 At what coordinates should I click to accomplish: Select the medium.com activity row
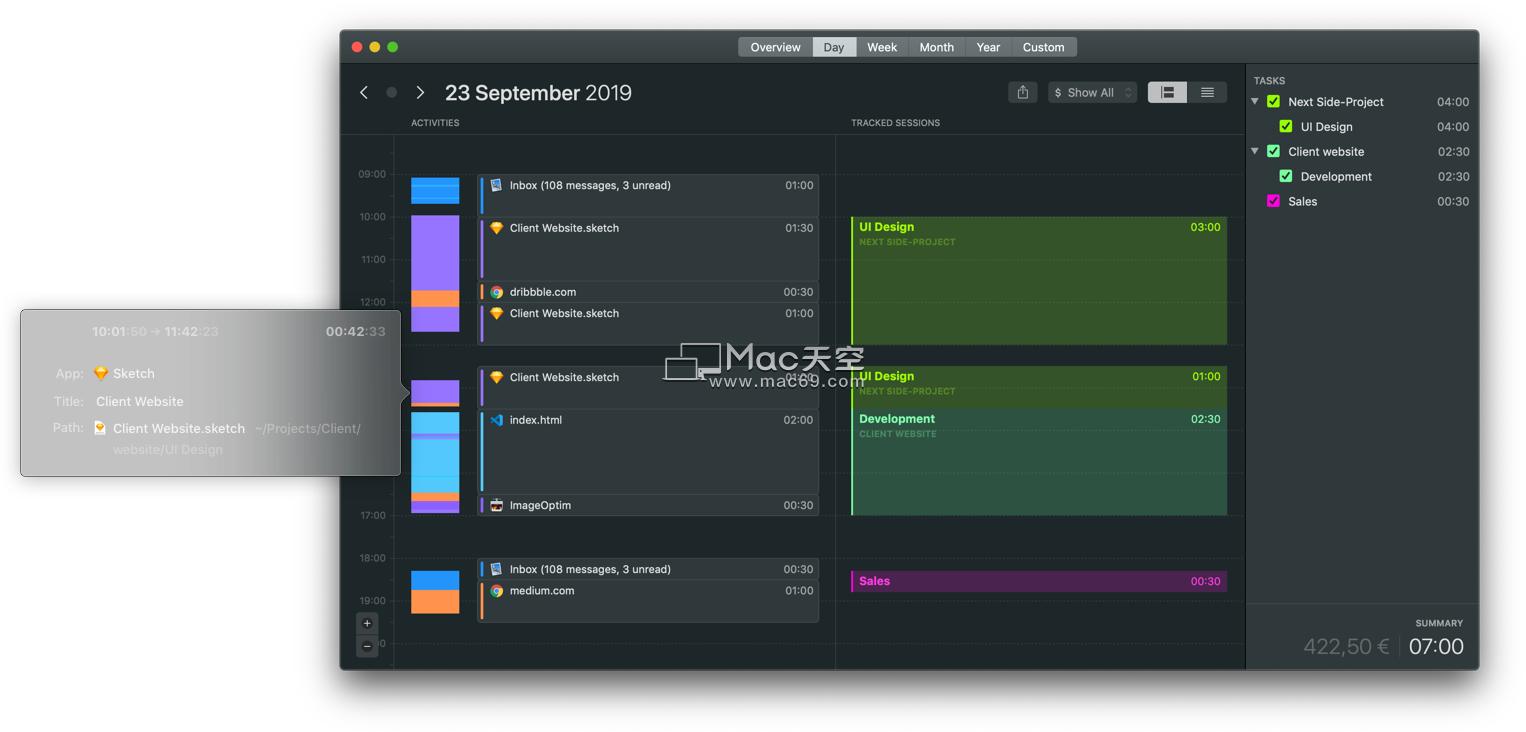648,601
